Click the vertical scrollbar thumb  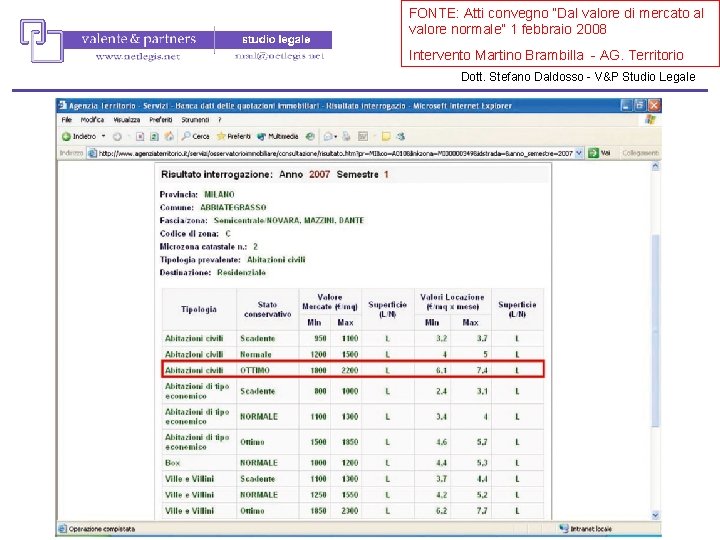pos(655,331)
